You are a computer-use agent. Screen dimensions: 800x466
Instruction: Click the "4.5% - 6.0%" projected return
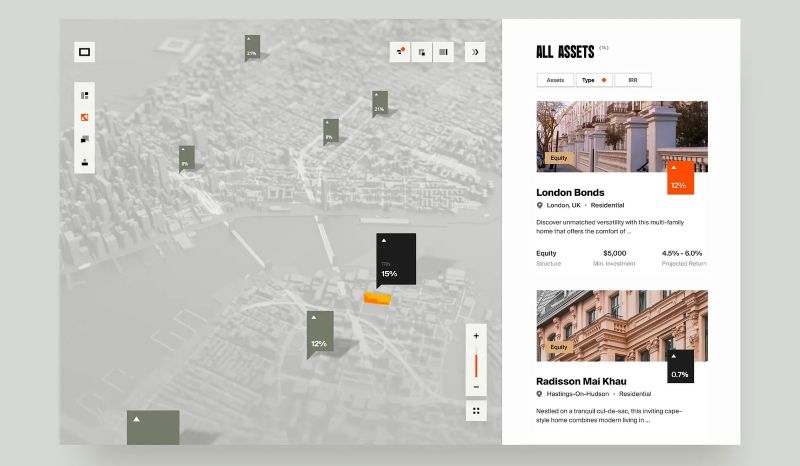682,253
